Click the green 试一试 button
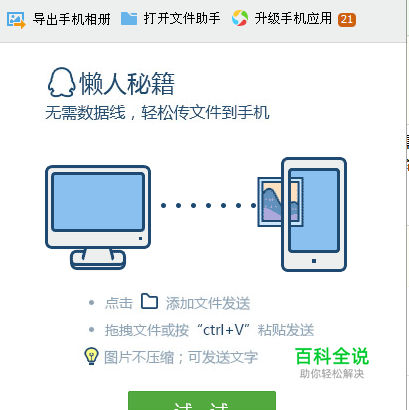 (202, 401)
